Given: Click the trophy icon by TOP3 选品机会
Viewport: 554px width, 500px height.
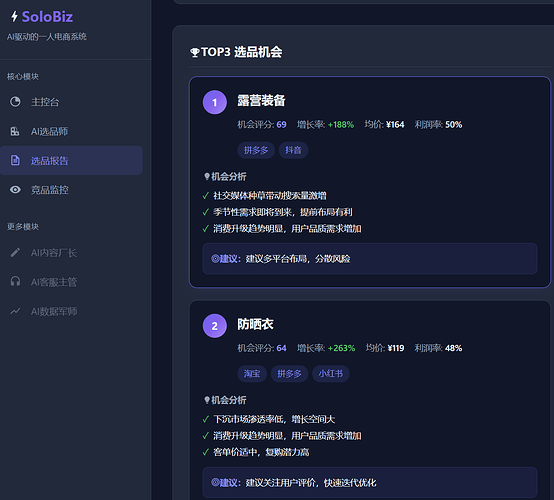Looking at the screenshot, I should click(x=195, y=53).
